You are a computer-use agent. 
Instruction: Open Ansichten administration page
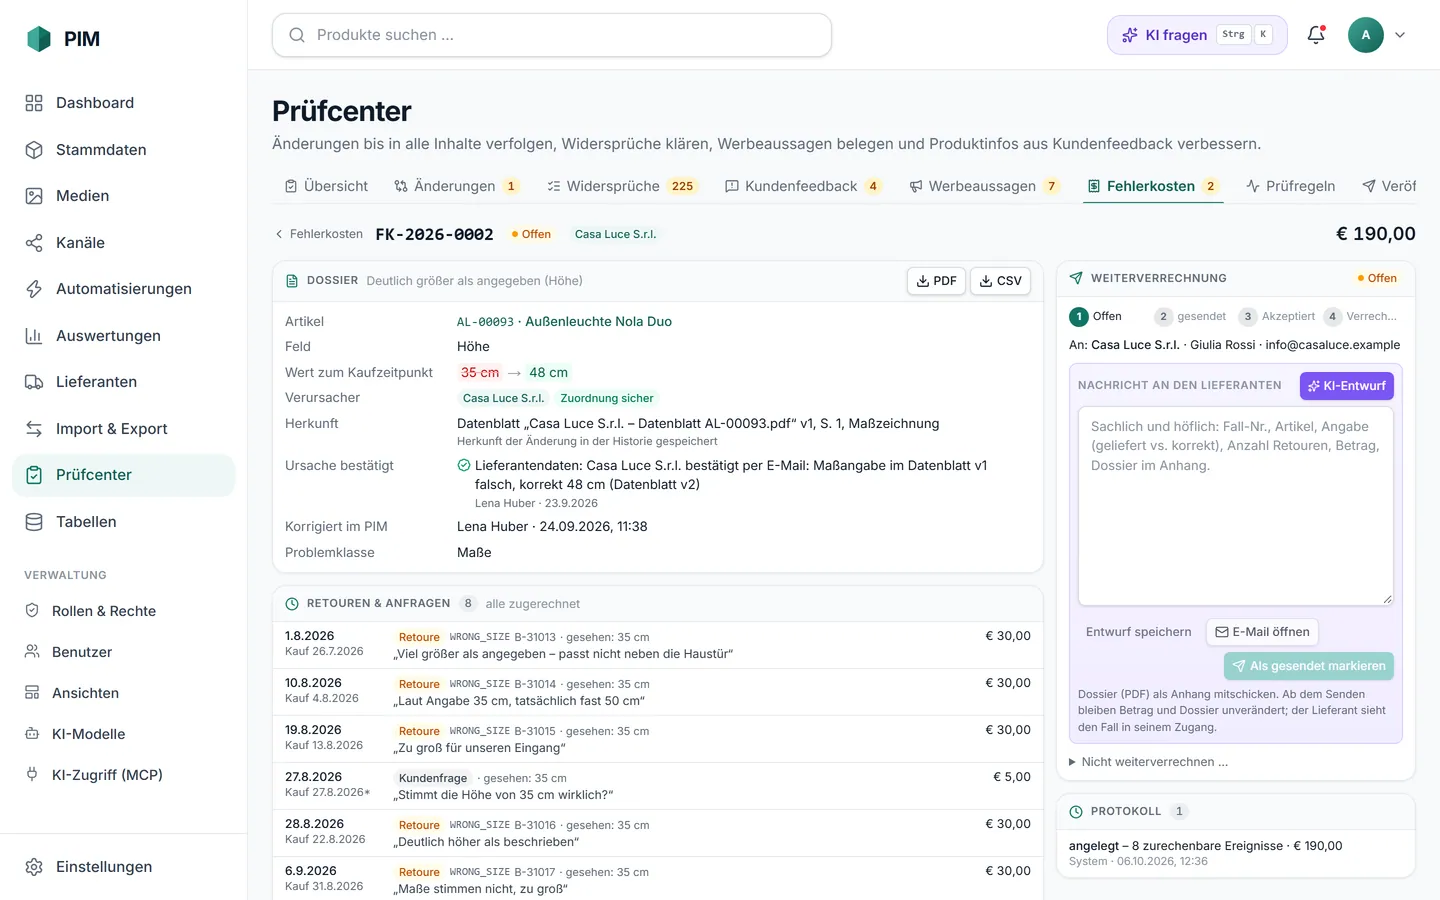coord(124,693)
